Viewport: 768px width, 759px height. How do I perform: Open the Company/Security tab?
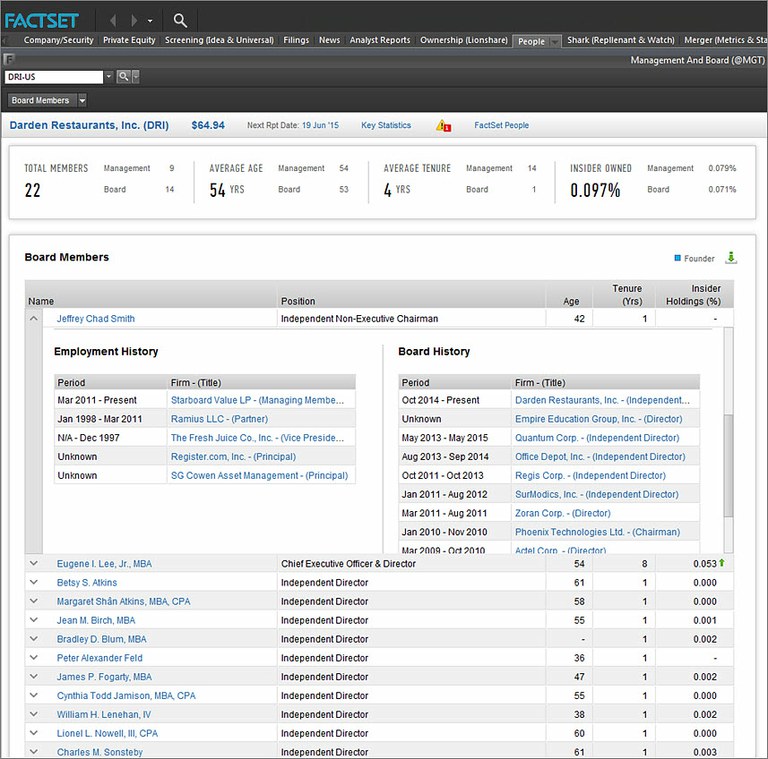[58, 40]
